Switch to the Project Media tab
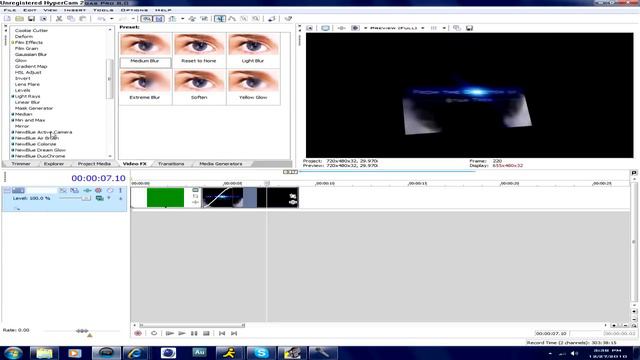Image resolution: width=640 pixels, height=360 pixels. click(94, 164)
